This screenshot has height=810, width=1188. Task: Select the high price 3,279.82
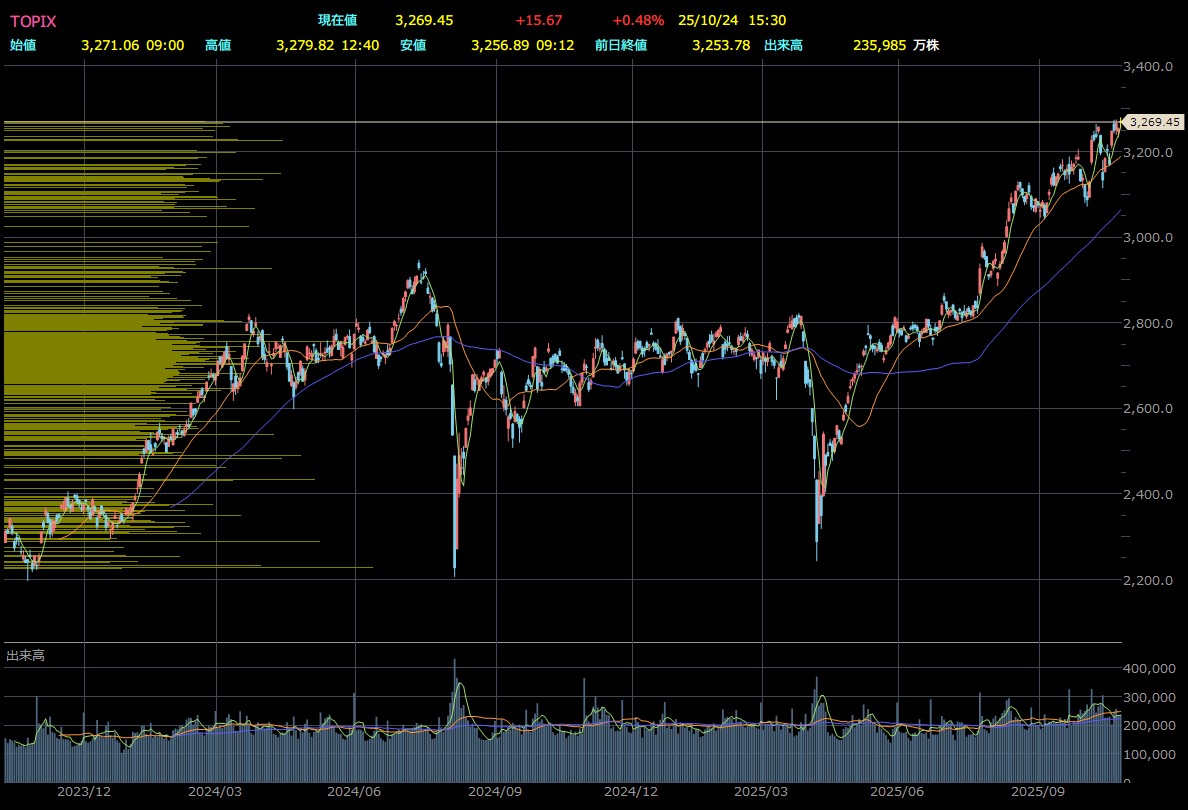(305, 45)
